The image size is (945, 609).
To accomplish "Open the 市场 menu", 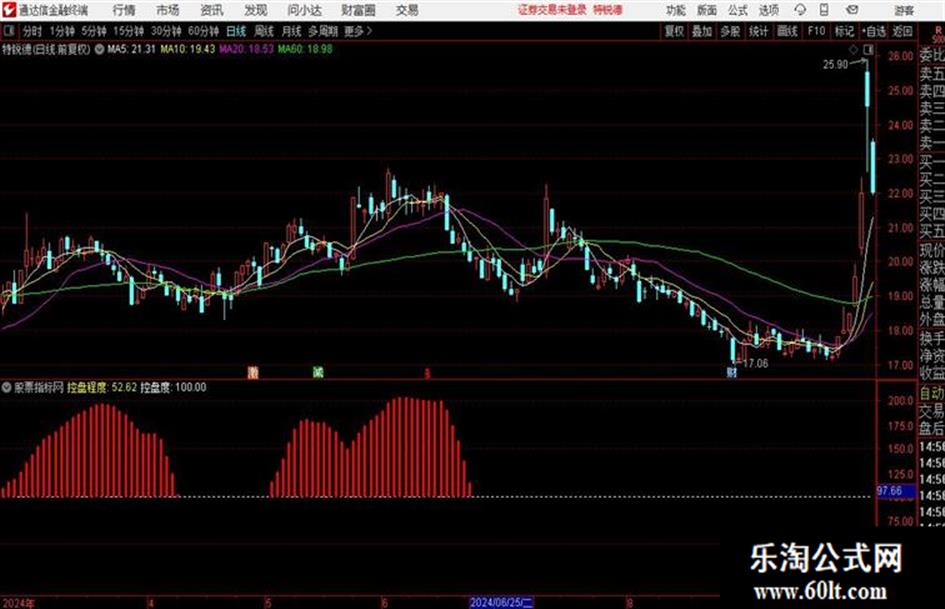I will [x=168, y=10].
